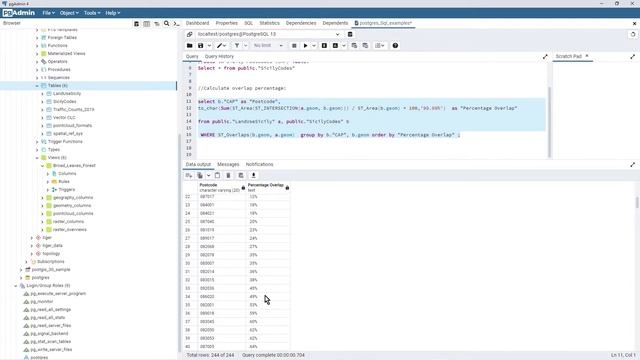Click the results grid vertical scrollbar
Screen dimensions: 640x360
637,202
